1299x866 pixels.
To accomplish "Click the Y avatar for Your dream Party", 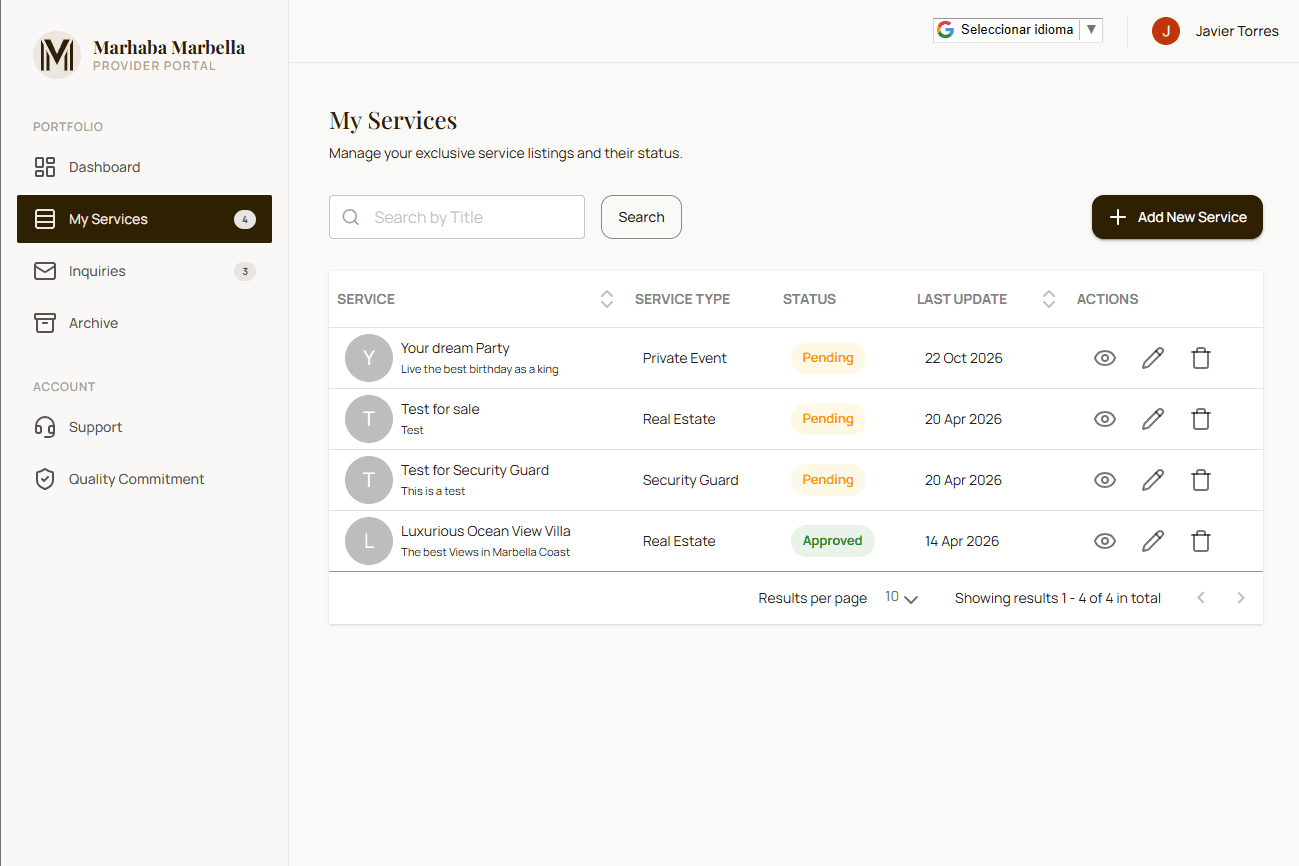I will (x=369, y=358).
